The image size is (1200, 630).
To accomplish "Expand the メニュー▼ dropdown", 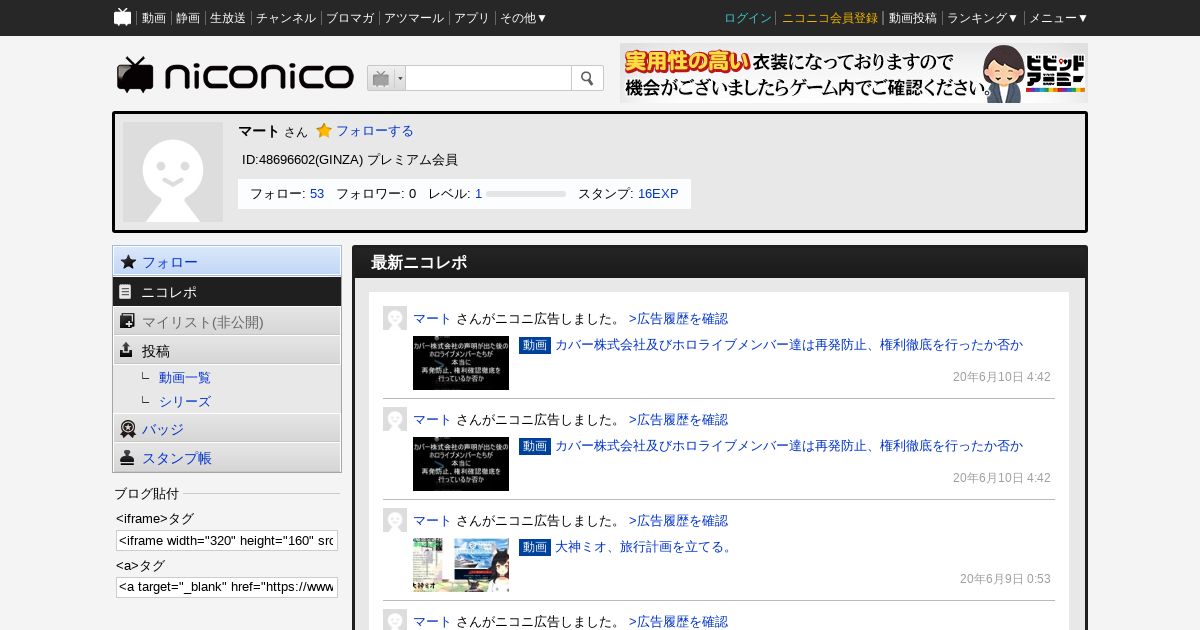I will [1059, 18].
